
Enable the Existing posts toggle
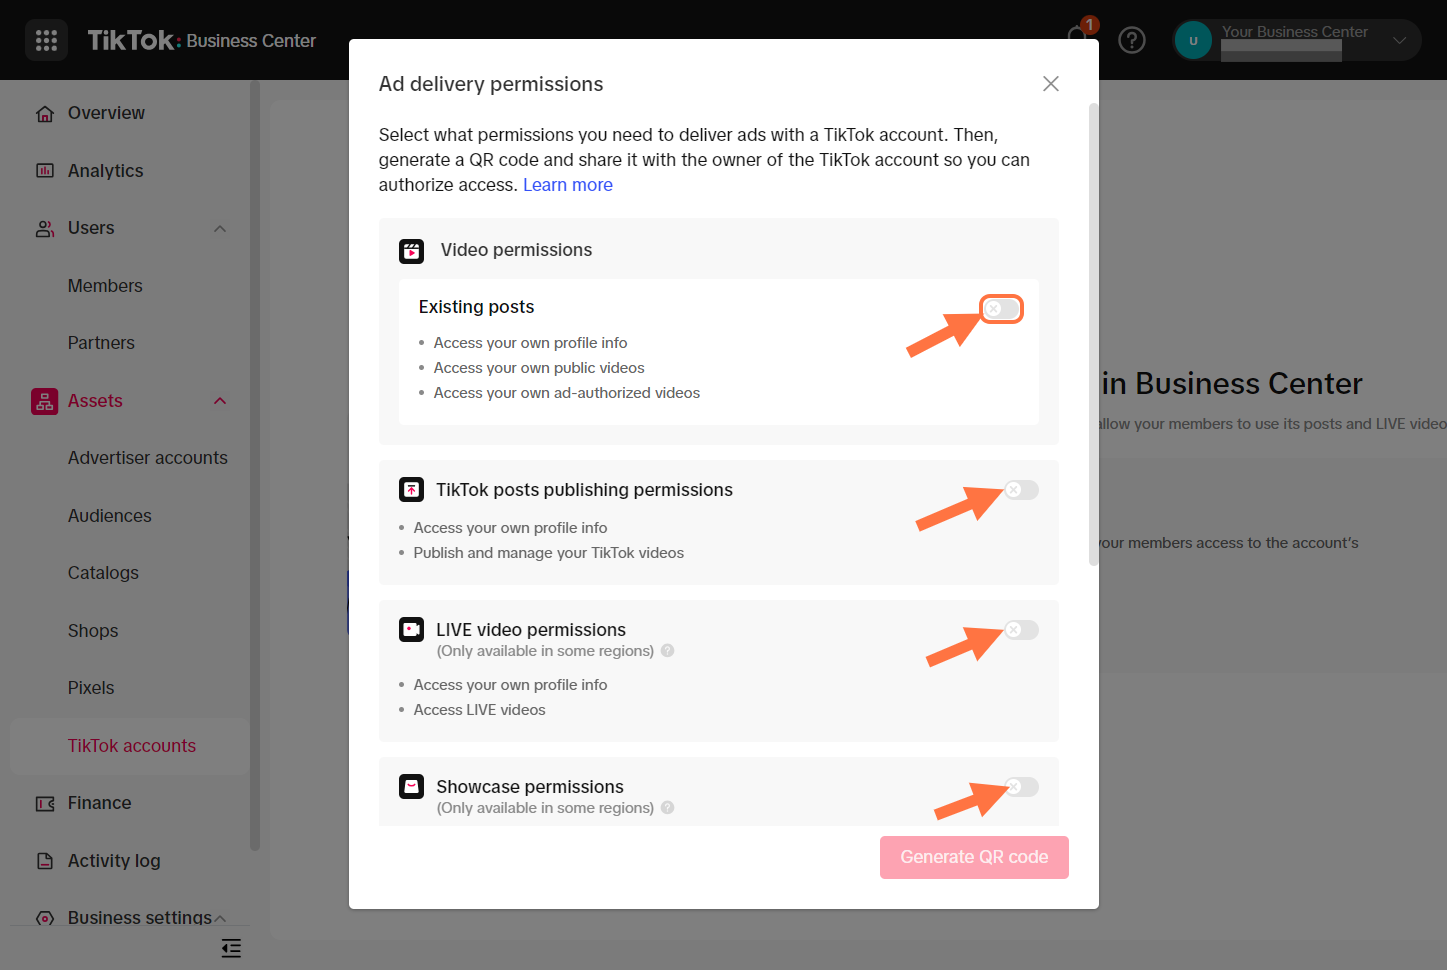(x=1001, y=309)
